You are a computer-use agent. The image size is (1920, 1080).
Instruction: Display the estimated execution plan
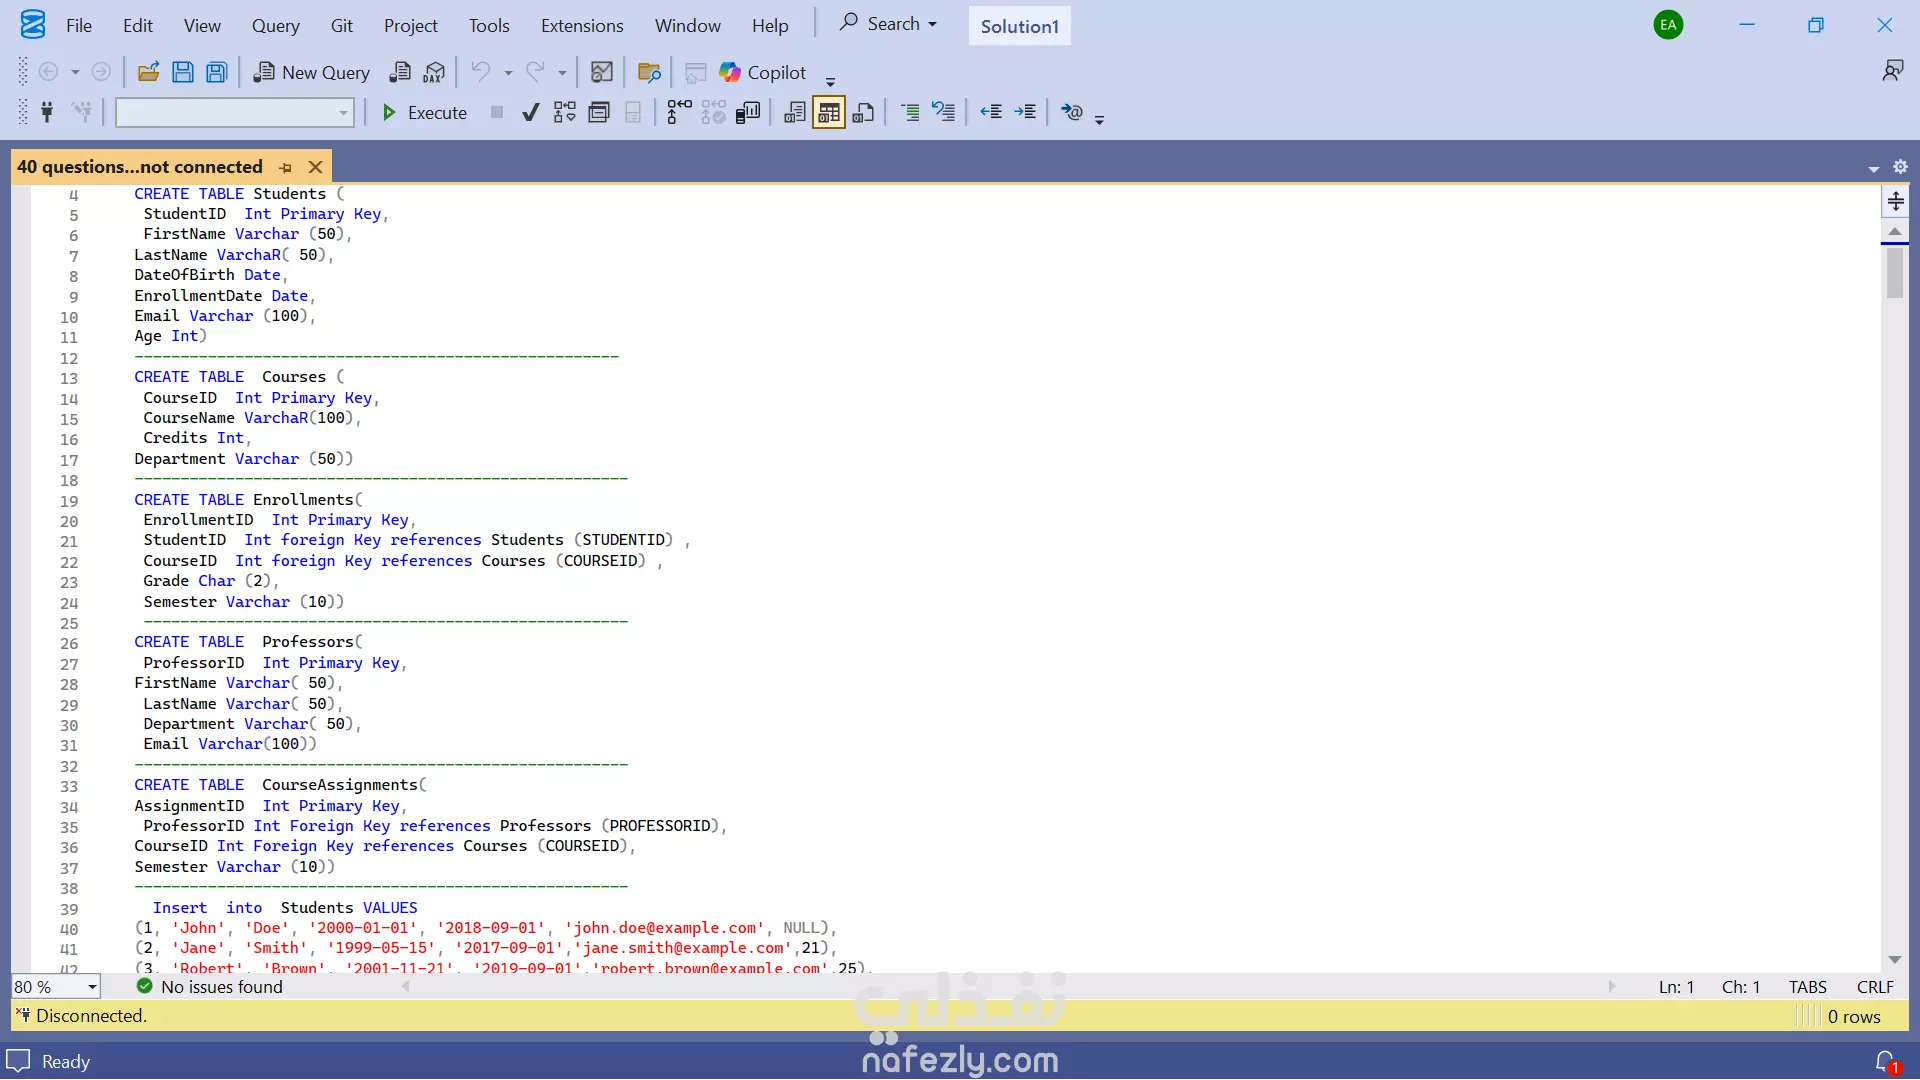(x=565, y=112)
